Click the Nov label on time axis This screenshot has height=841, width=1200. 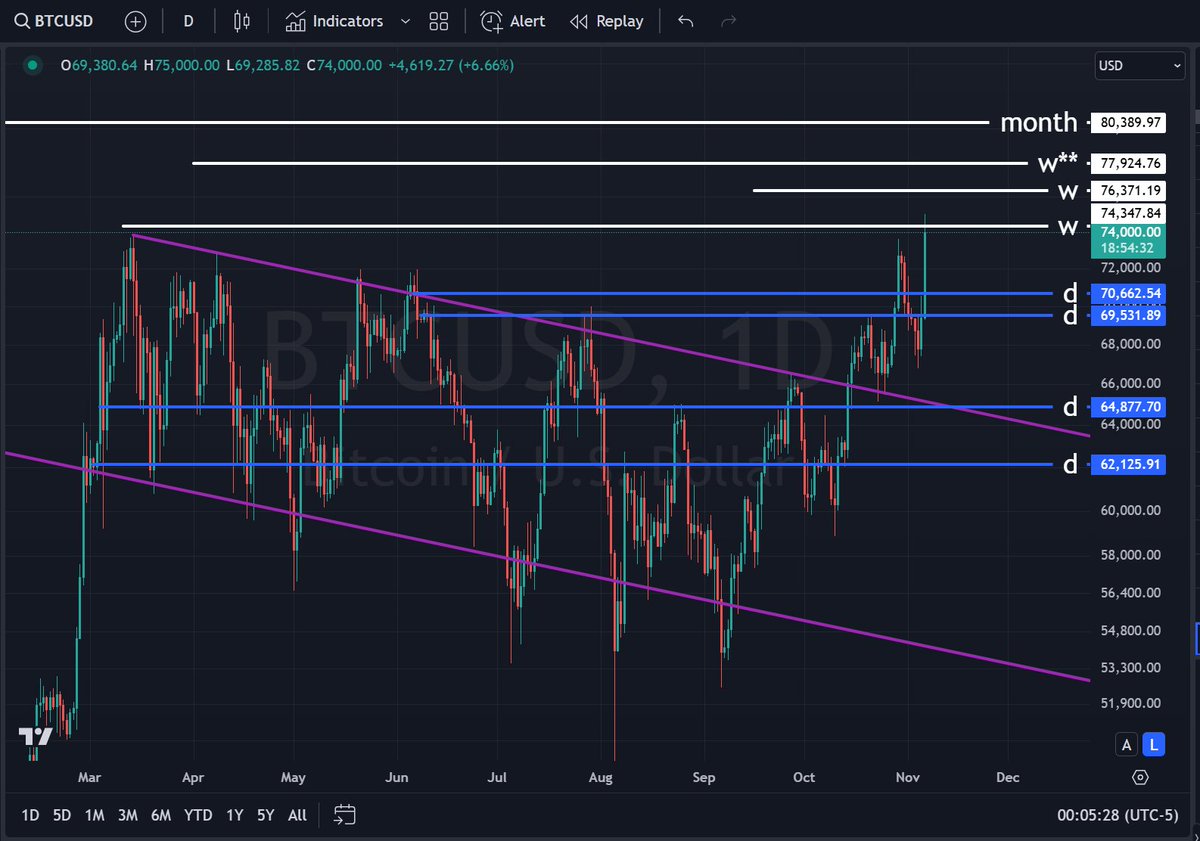tap(908, 776)
